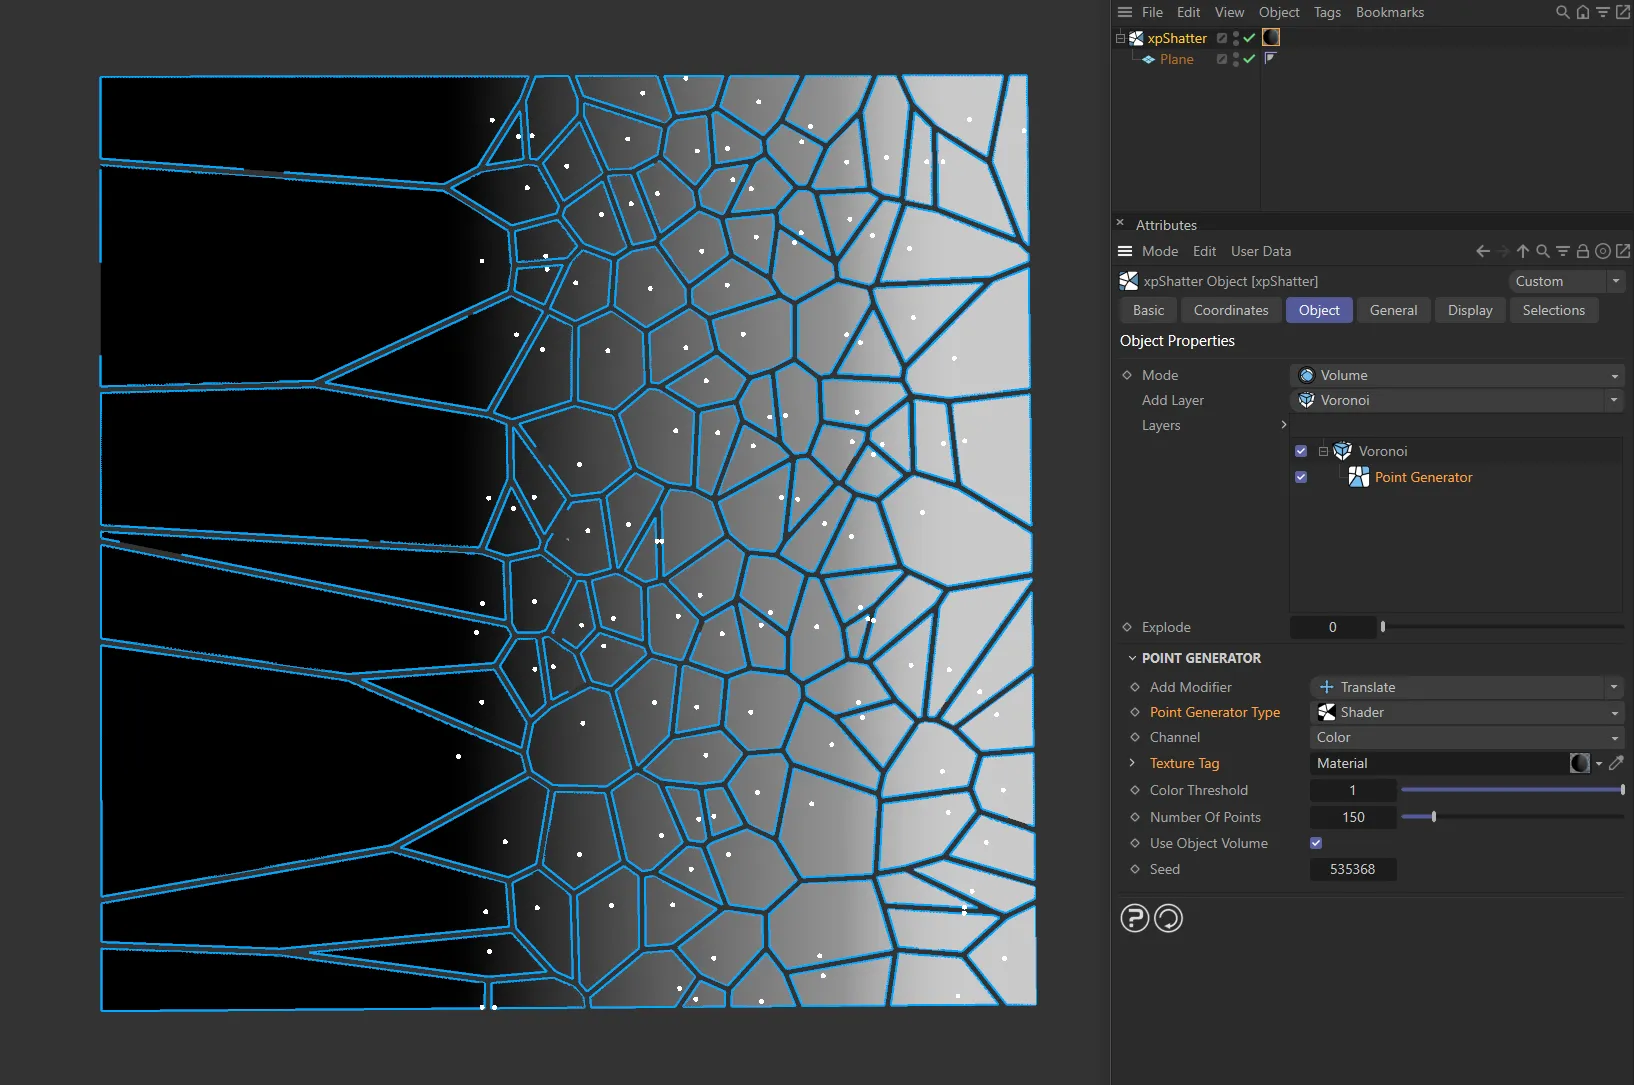Click the Seed value field showing 535368
Image resolution: width=1634 pixels, height=1085 pixels.
click(x=1352, y=869)
